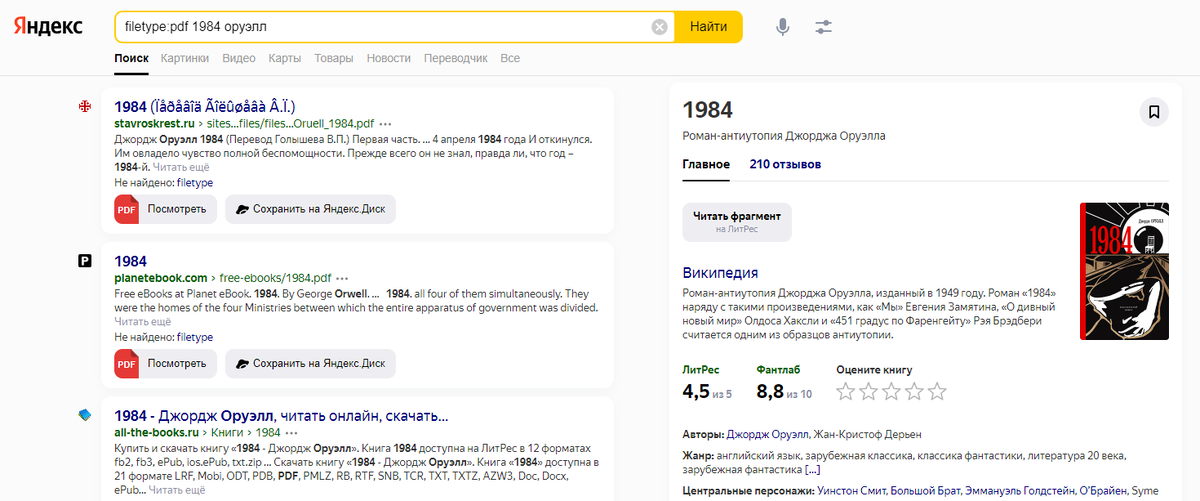Viewport: 1200px width, 501px height.
Task: Click the all-the-books.ru favicon
Action: tap(85, 415)
